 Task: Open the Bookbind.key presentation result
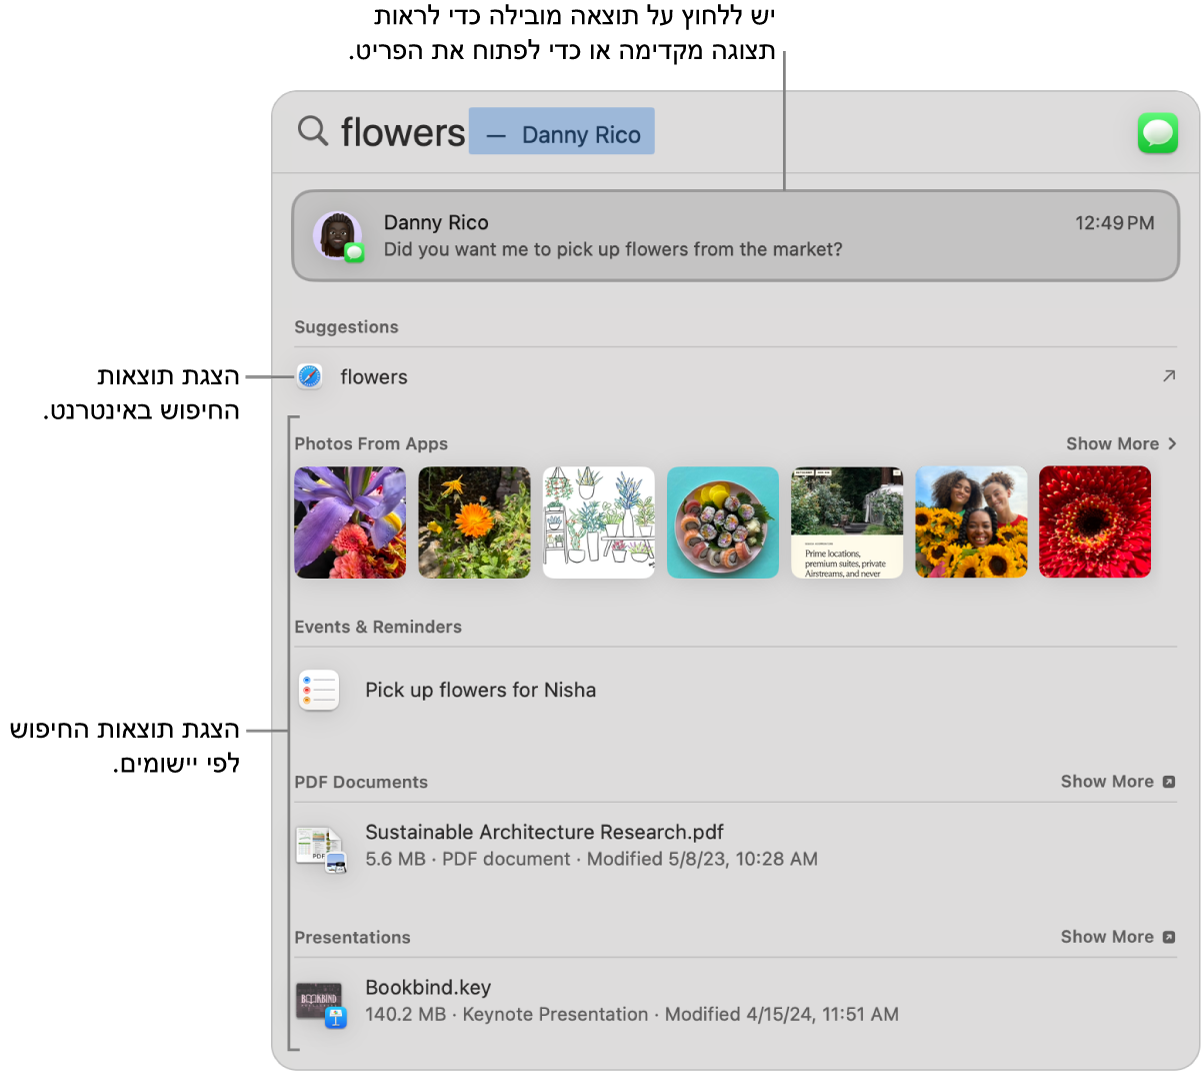pos(428,988)
